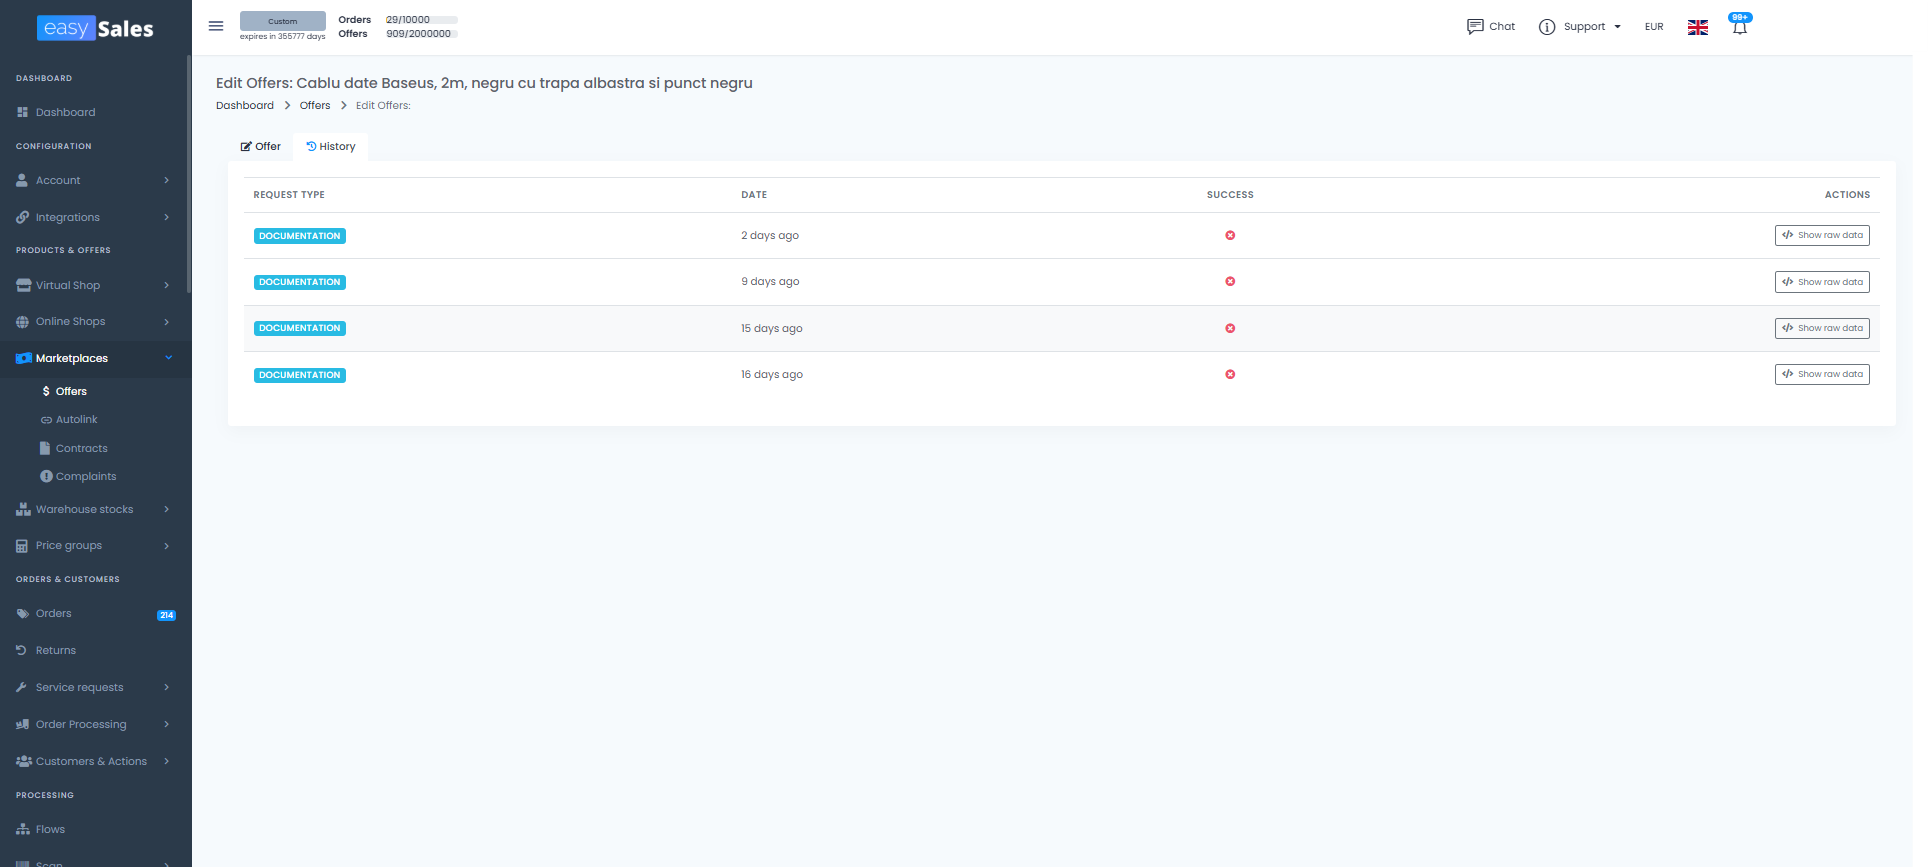Expand the Warehouse stocks chevron
Screen dimensions: 1928x867
(x=167, y=509)
